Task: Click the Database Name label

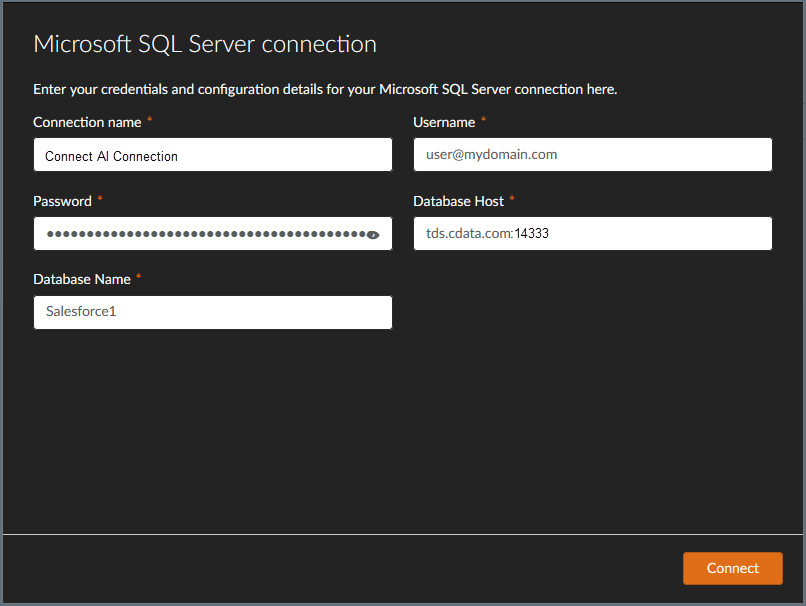Action: click(x=82, y=279)
